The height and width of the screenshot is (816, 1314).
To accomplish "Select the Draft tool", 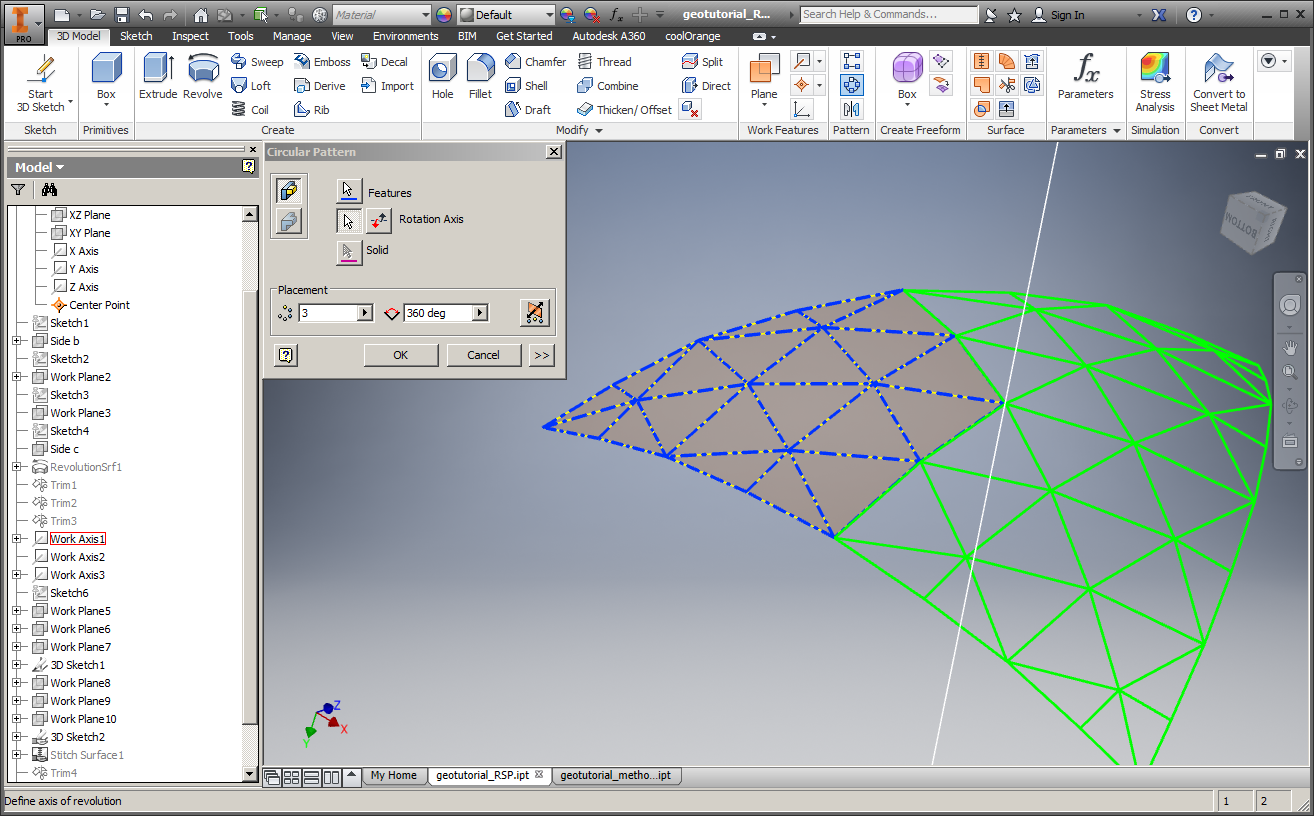I will [x=528, y=110].
